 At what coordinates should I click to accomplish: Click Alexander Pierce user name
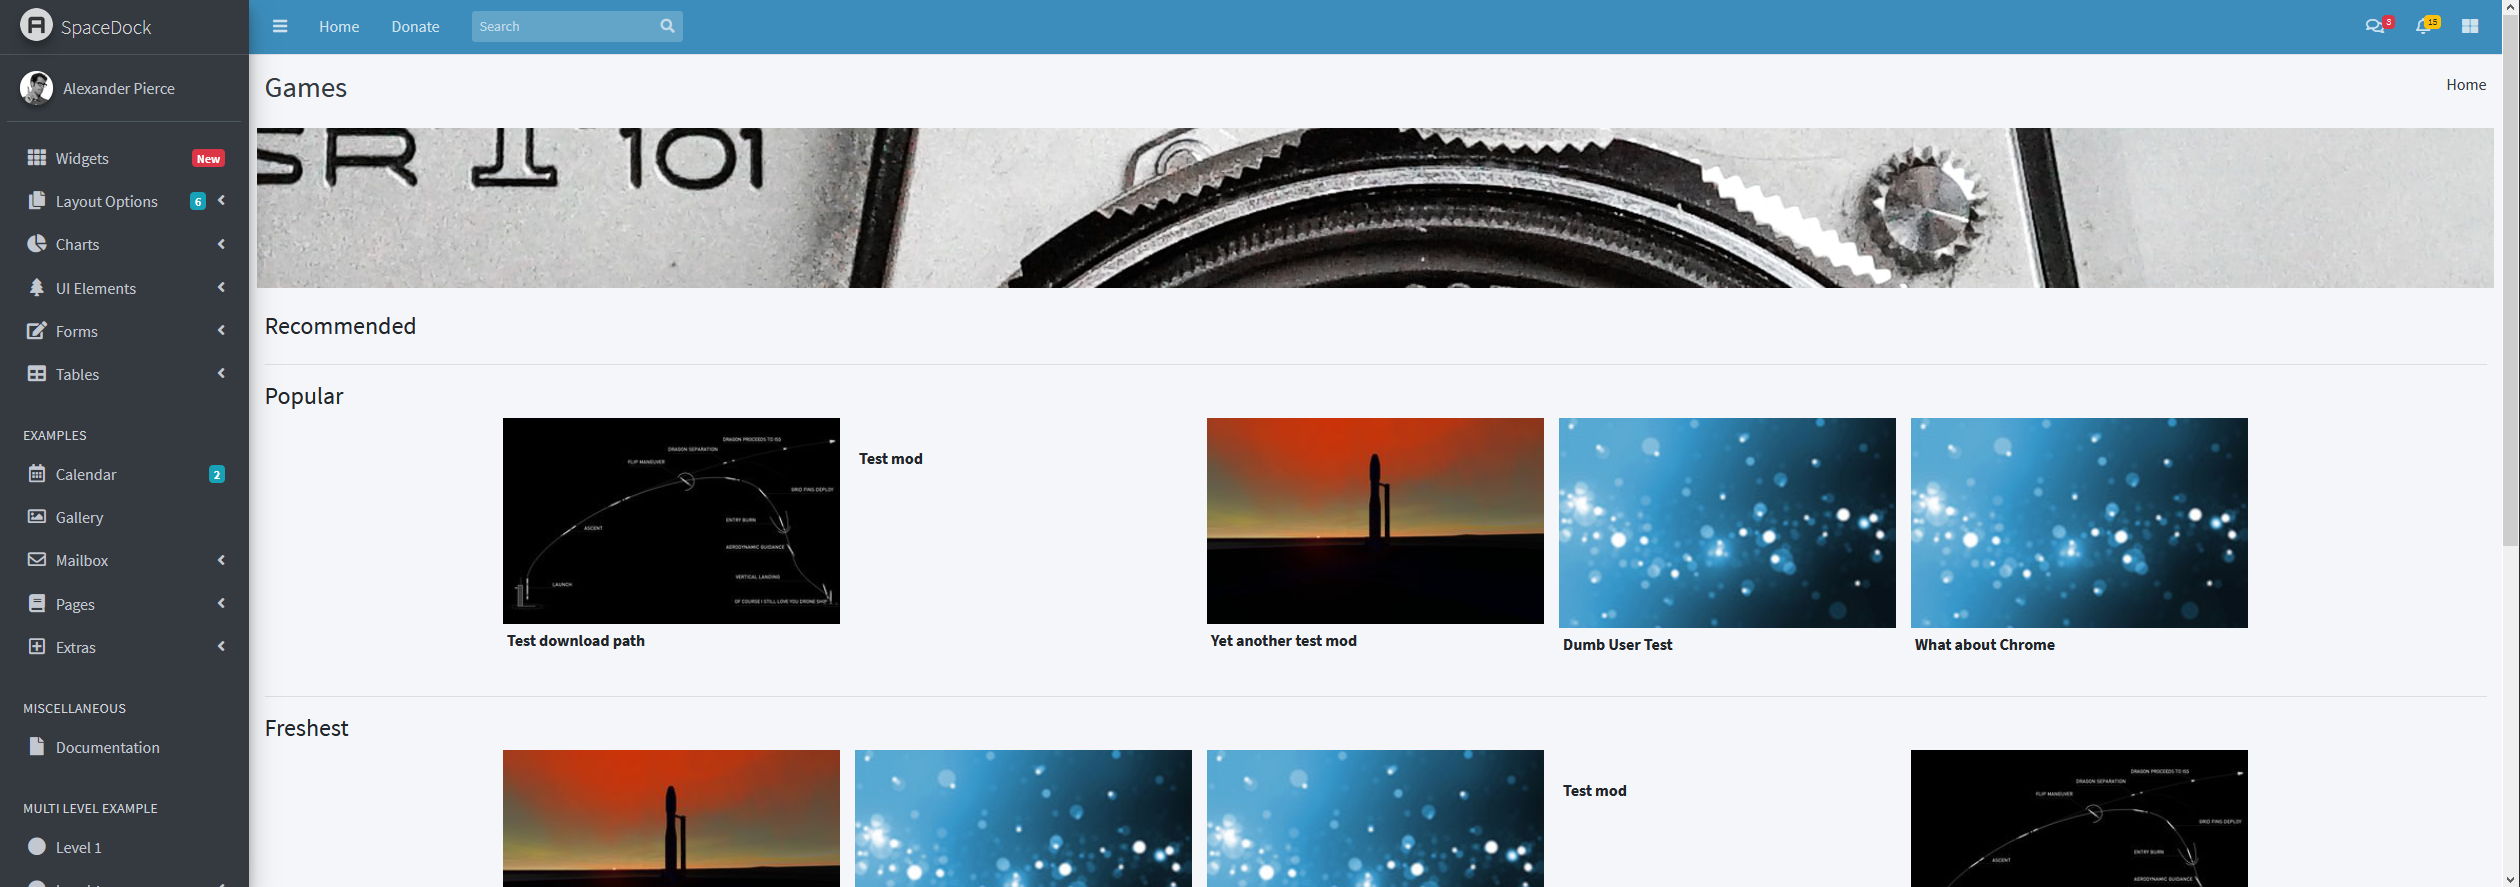(119, 88)
